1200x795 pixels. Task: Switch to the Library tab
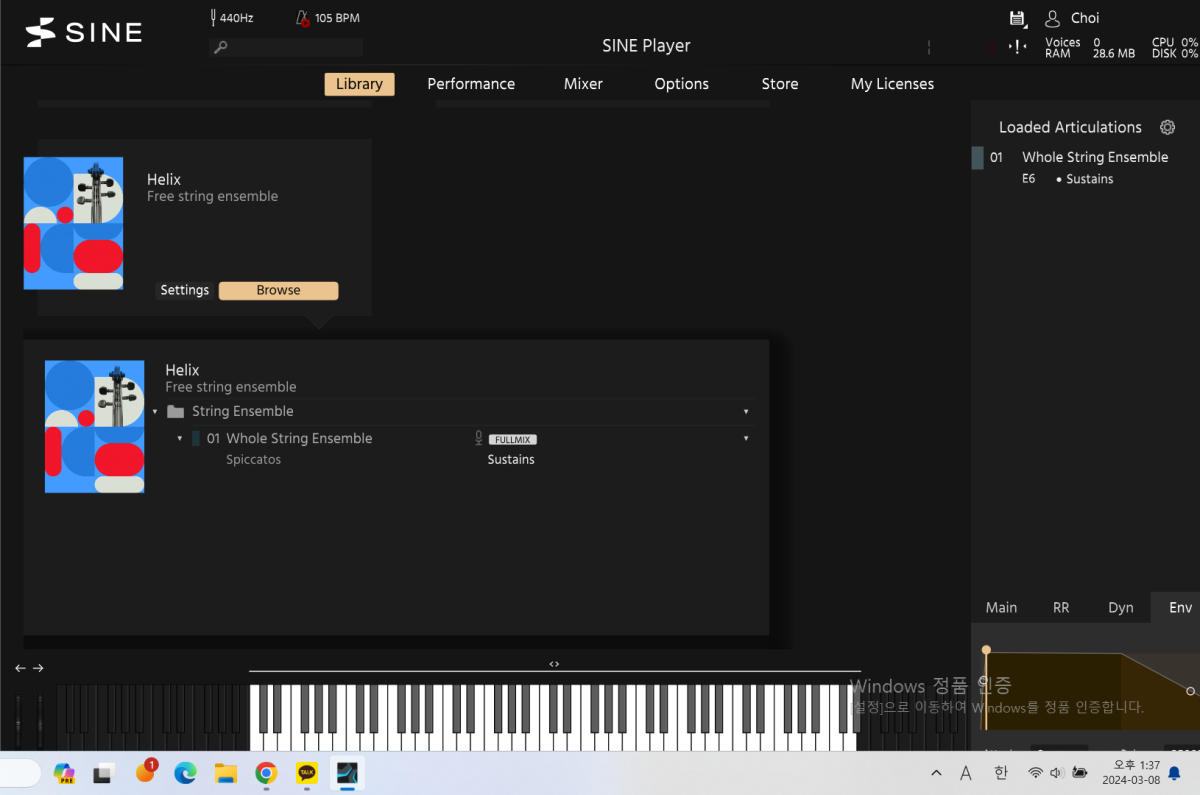[359, 84]
